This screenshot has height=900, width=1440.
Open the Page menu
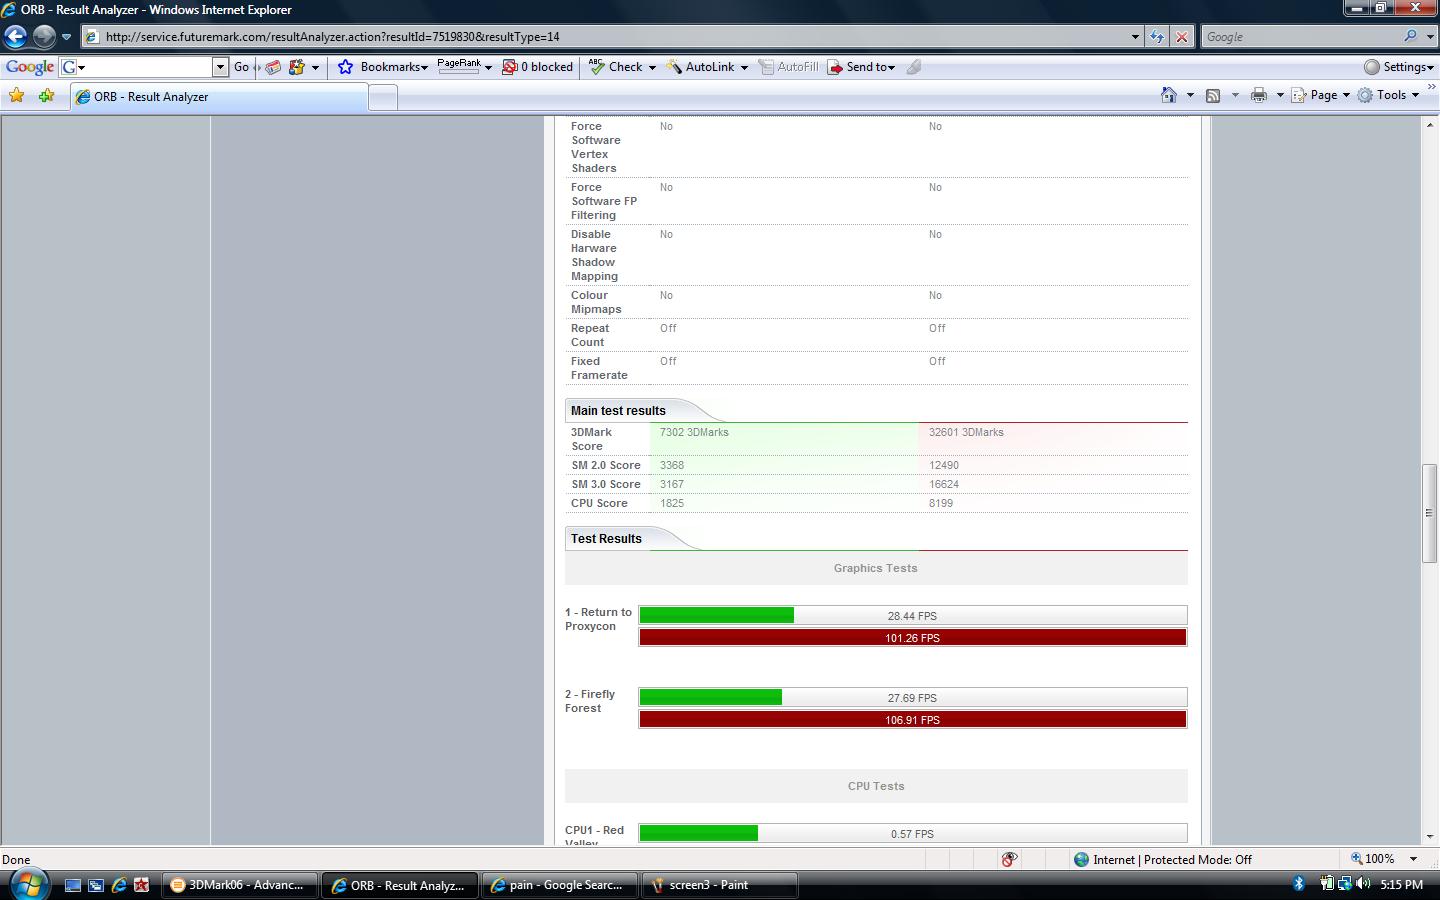pos(1320,95)
